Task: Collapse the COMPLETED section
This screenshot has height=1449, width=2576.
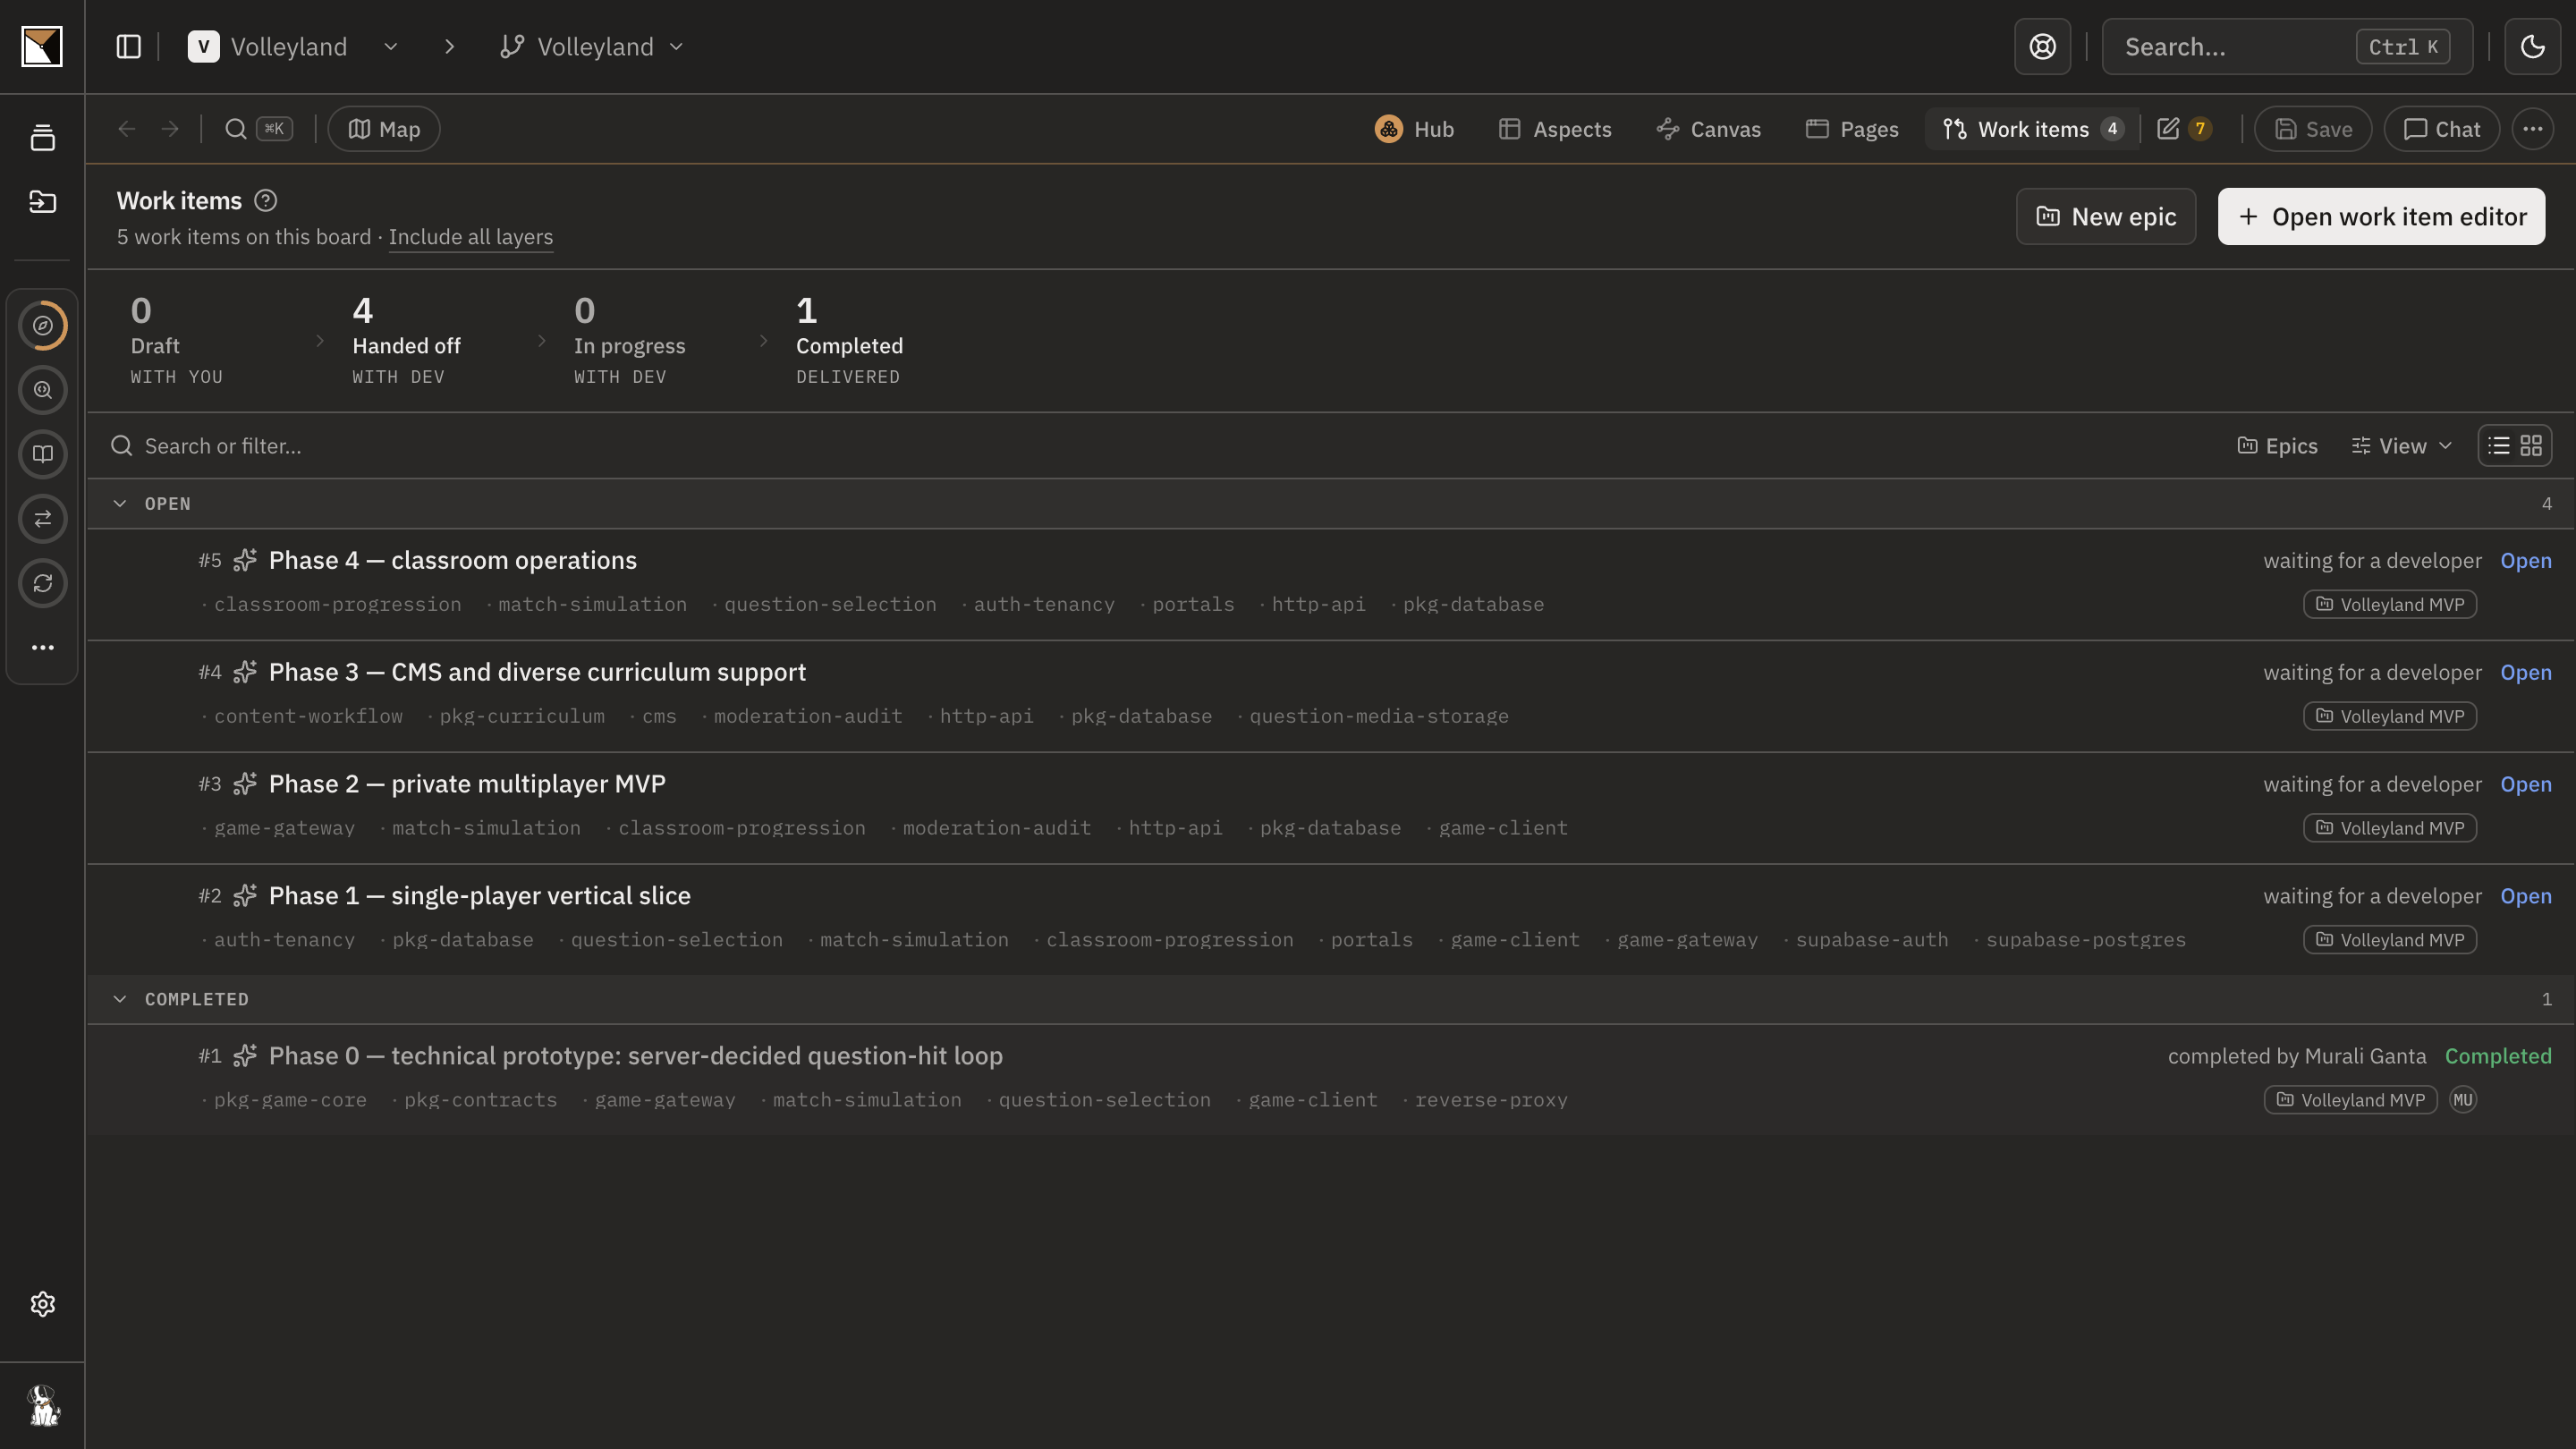Action: (x=120, y=999)
